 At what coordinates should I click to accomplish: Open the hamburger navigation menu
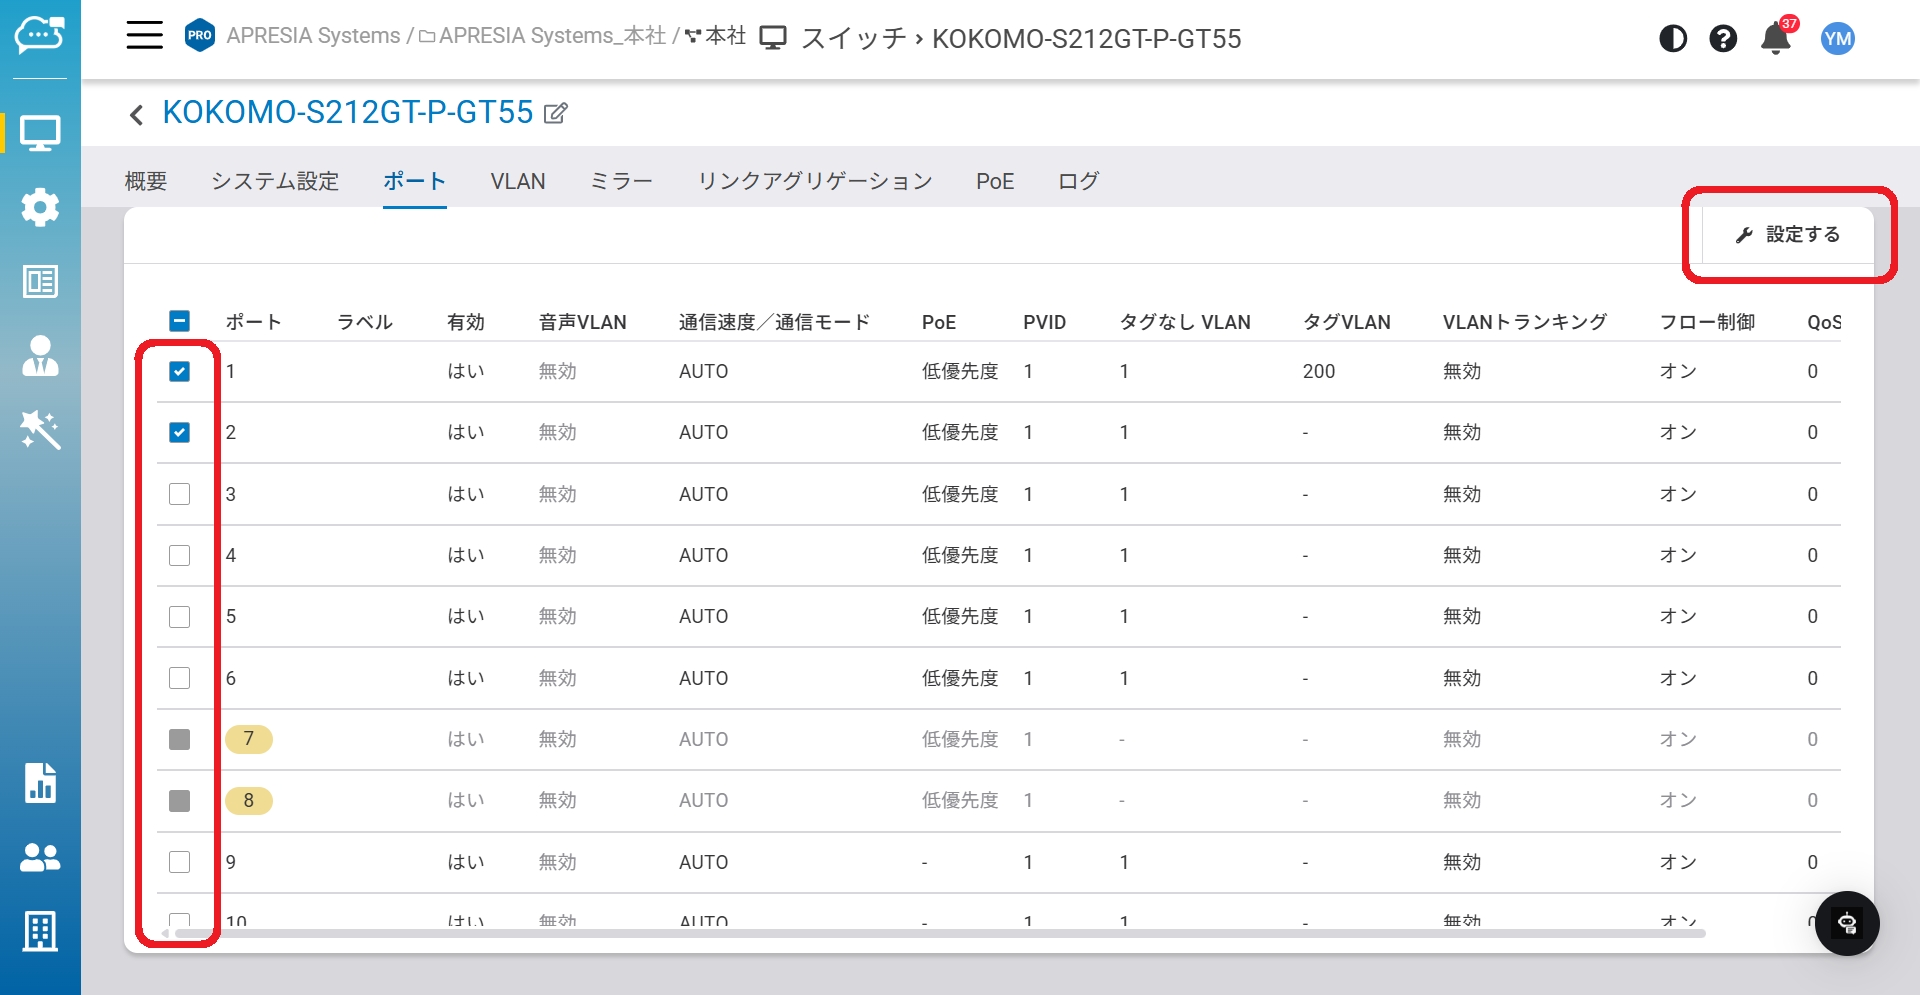pos(144,36)
